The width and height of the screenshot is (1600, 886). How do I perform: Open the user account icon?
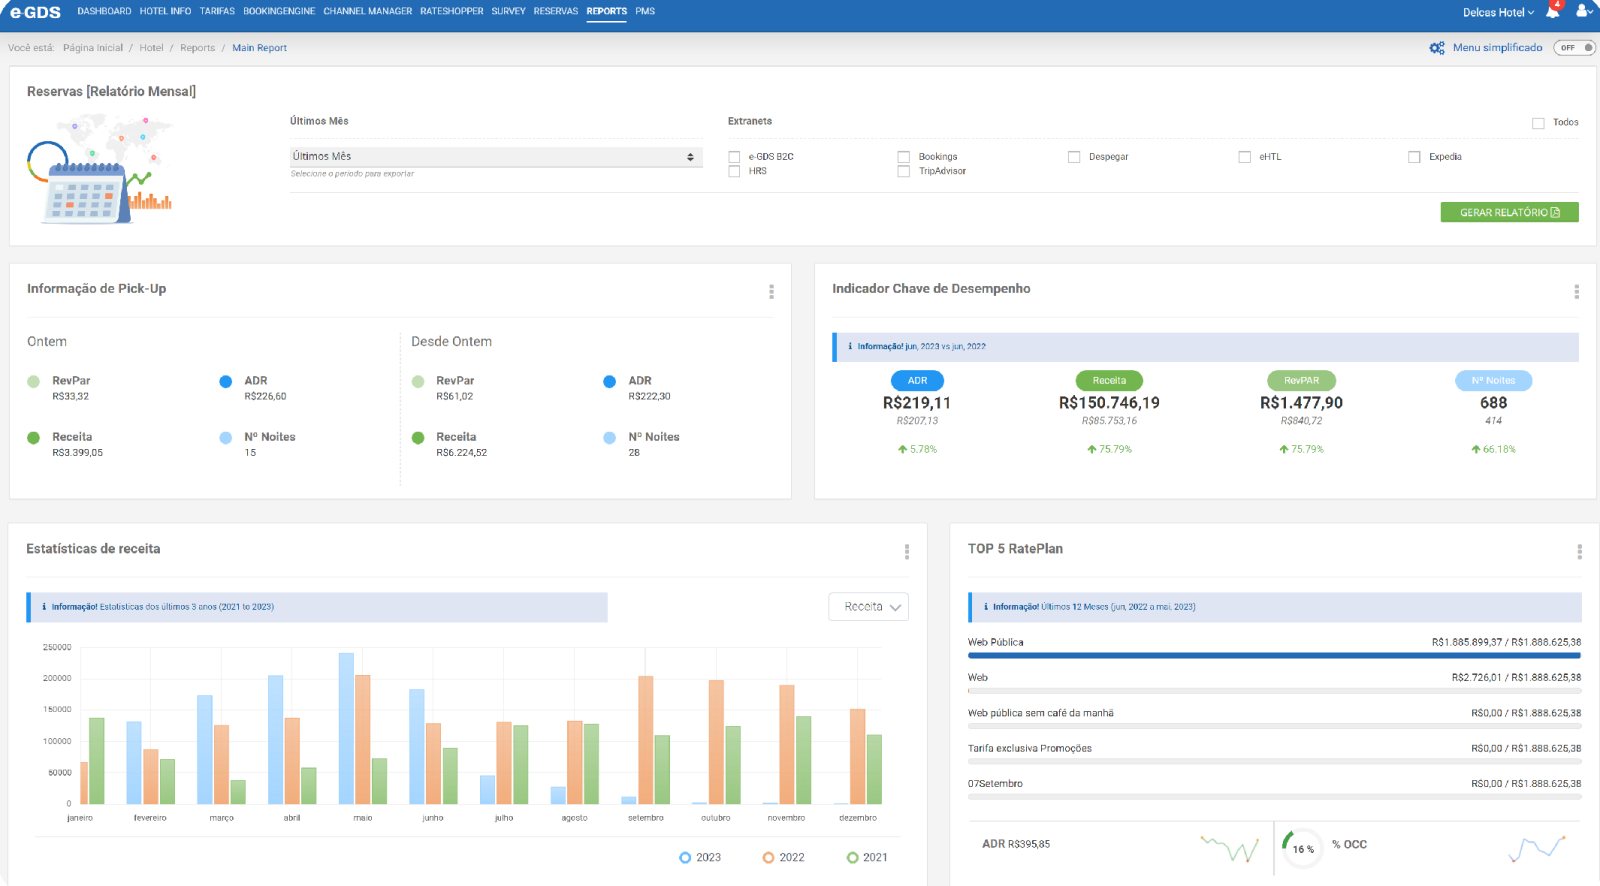pos(1584,11)
